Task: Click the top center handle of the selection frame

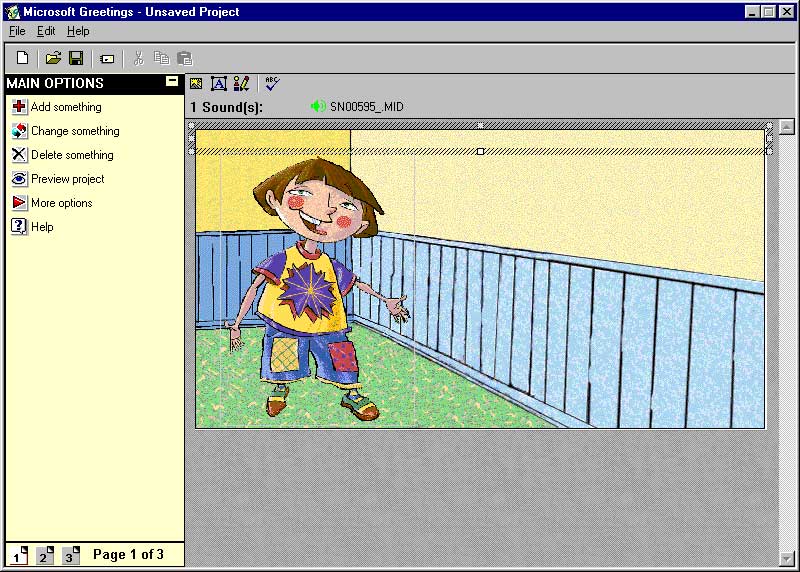Action: click(480, 125)
